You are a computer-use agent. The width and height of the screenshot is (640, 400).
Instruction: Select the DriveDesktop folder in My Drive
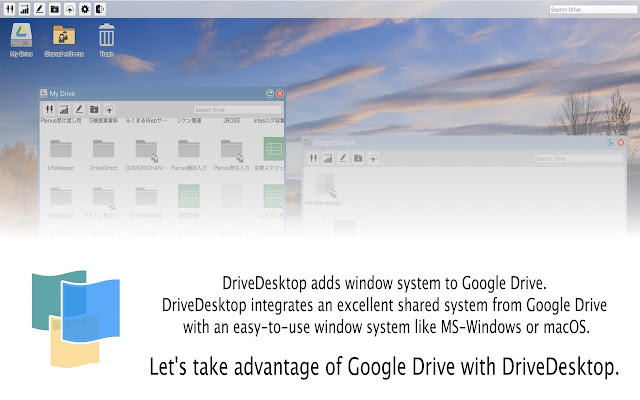146,202
